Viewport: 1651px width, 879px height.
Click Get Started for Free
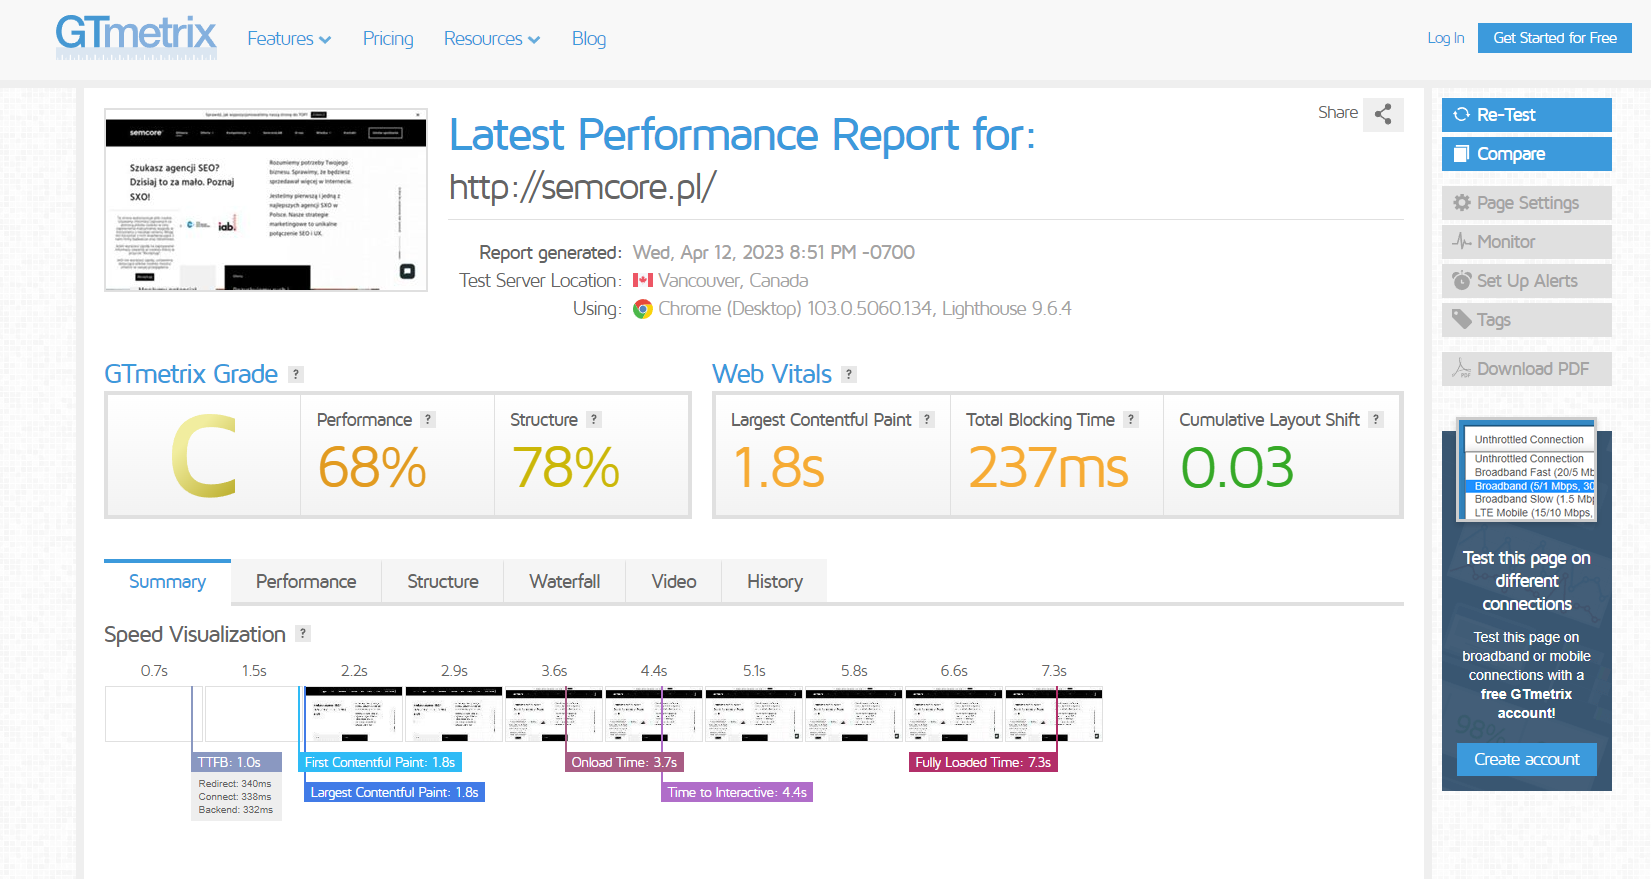tap(1555, 38)
